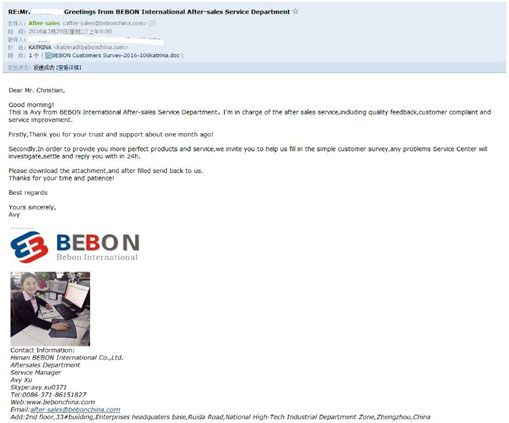Click the BEBON International logo image
This screenshot has height=423, width=509.
coord(75,247)
